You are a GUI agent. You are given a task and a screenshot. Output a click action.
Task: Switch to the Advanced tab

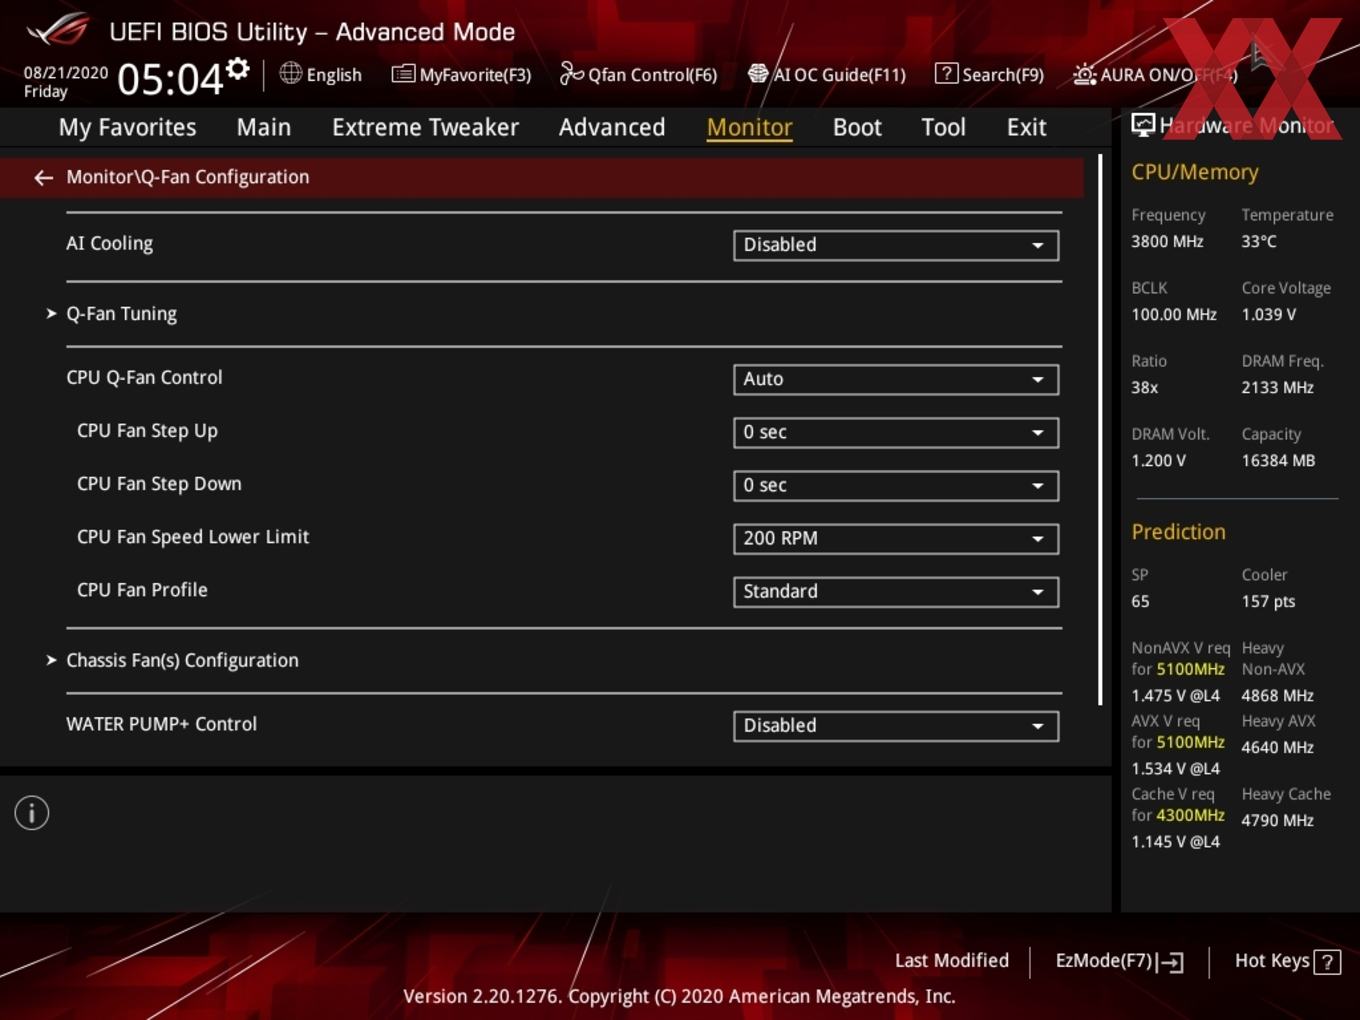coord(612,127)
